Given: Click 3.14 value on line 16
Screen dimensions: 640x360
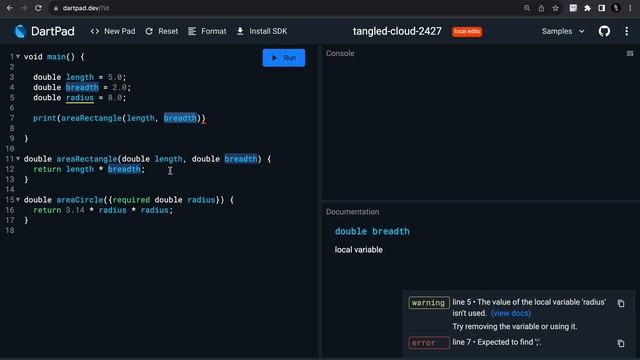Looking at the screenshot, I should pos(75,210).
